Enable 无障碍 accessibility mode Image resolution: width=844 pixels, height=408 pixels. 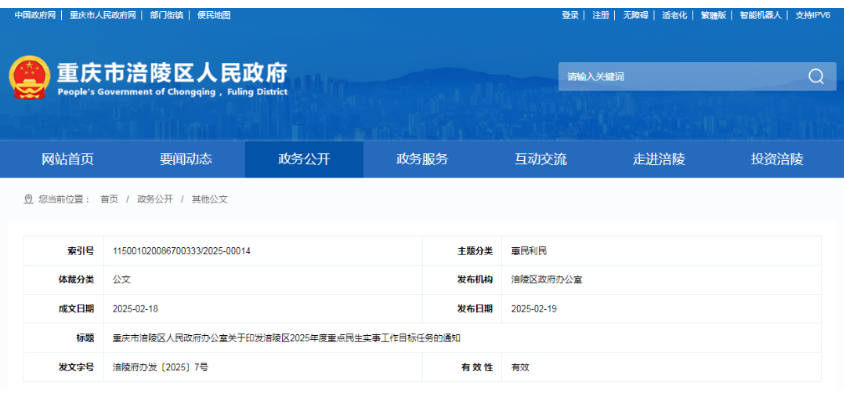635,15
